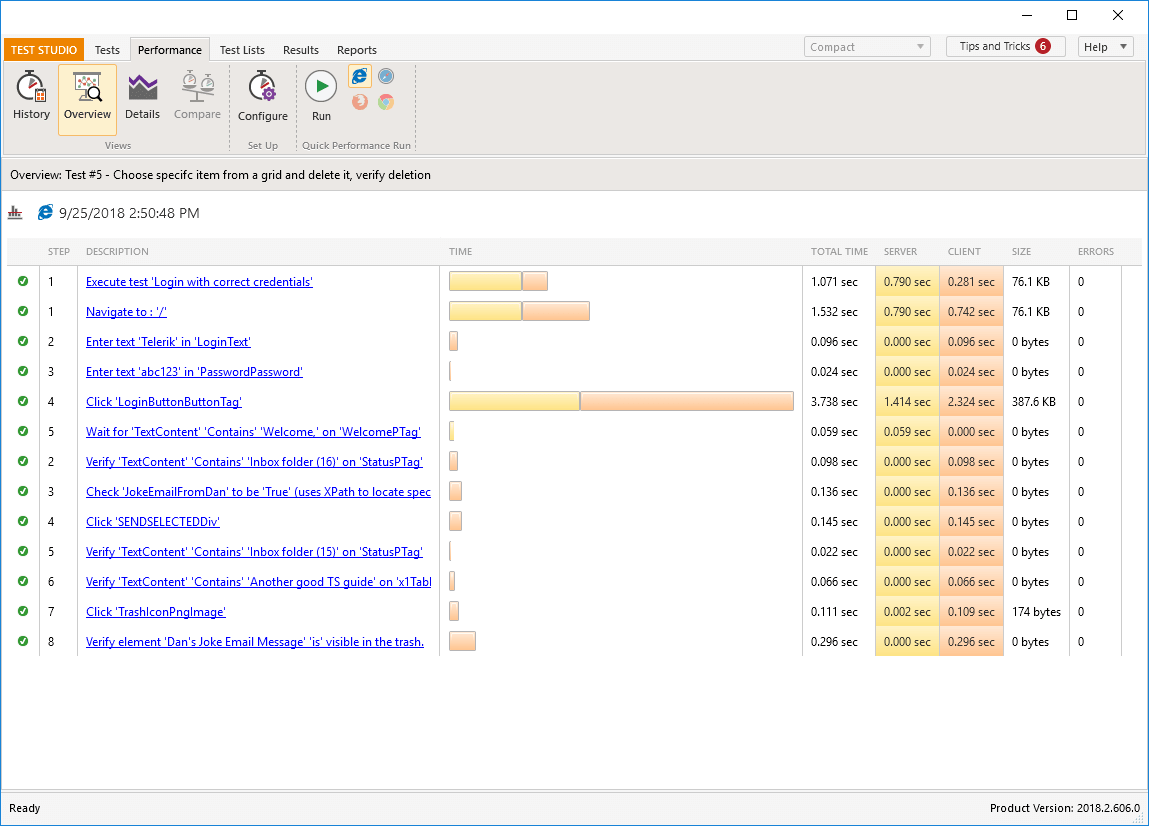This screenshot has width=1149, height=826.
Task: Select Chrome browser for quick run
Action: click(x=385, y=102)
